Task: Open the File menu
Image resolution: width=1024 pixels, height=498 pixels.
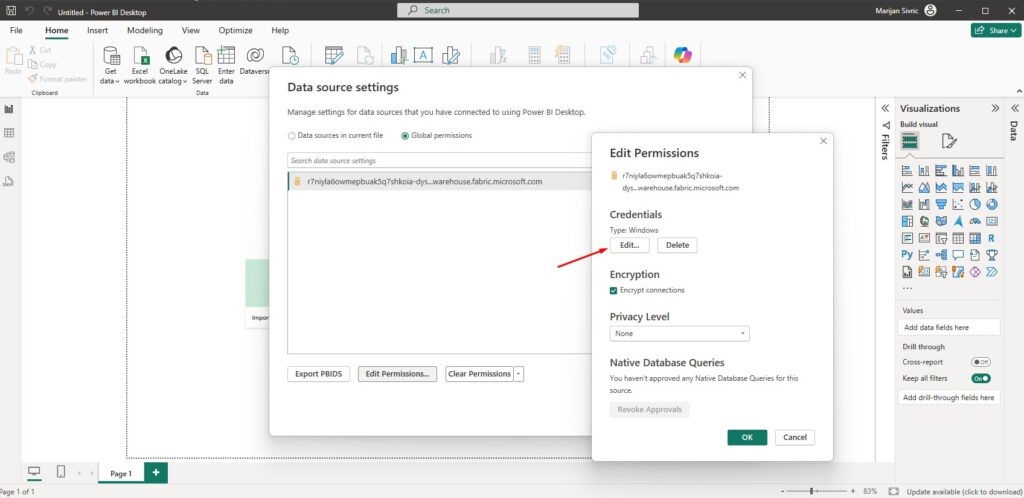Action: point(16,30)
